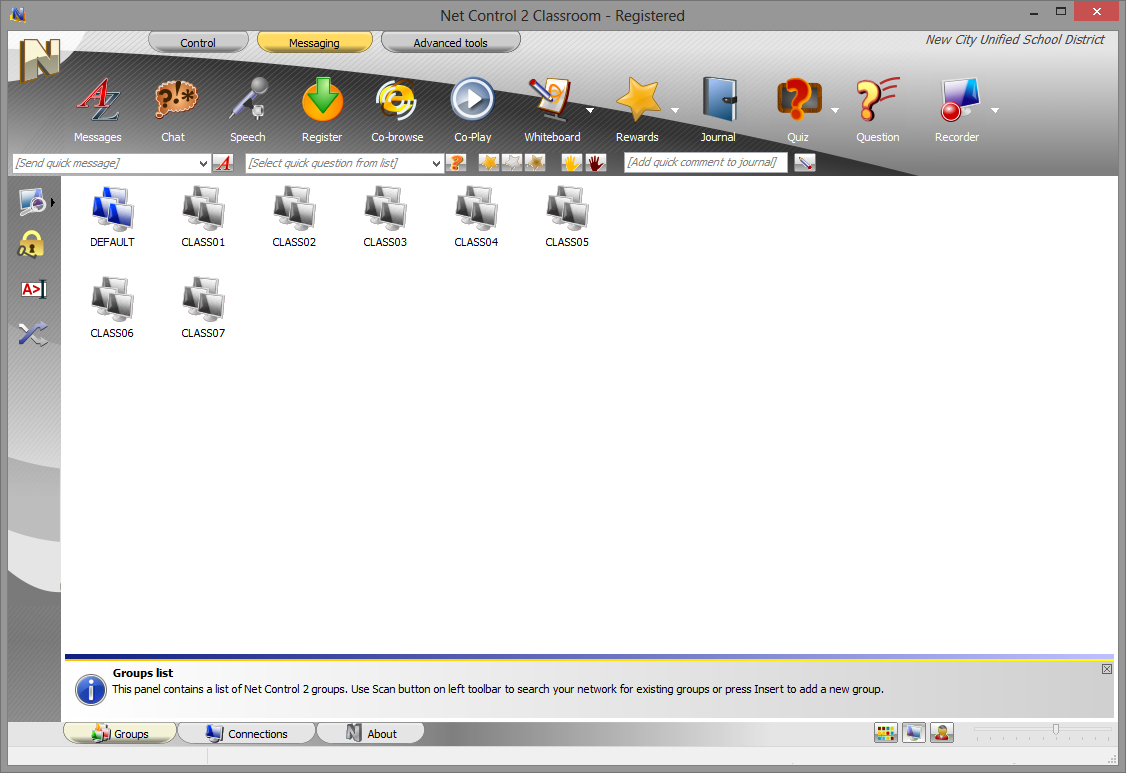Viewport: 1126px width, 773px height.
Task: Click the A> rename icon in sidebar
Action: coord(34,290)
